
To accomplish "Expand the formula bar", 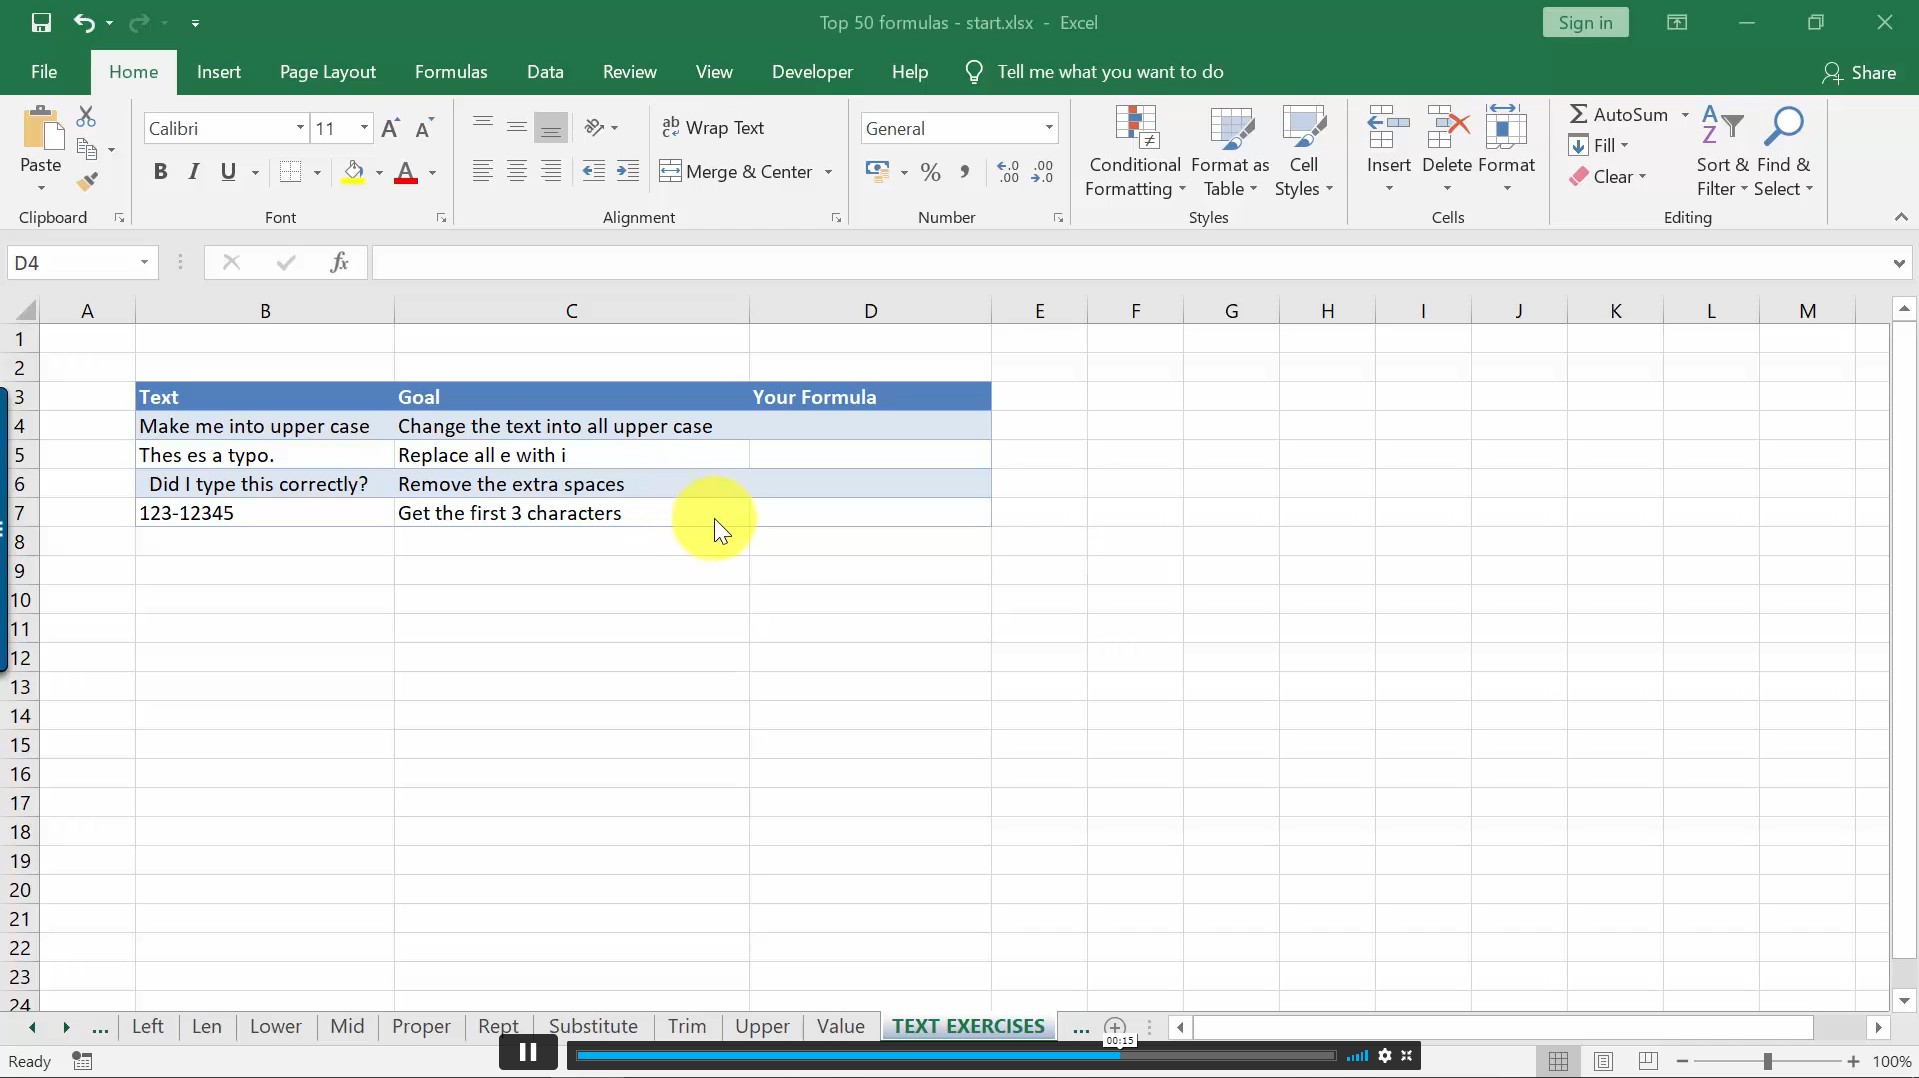I will pos(1899,263).
